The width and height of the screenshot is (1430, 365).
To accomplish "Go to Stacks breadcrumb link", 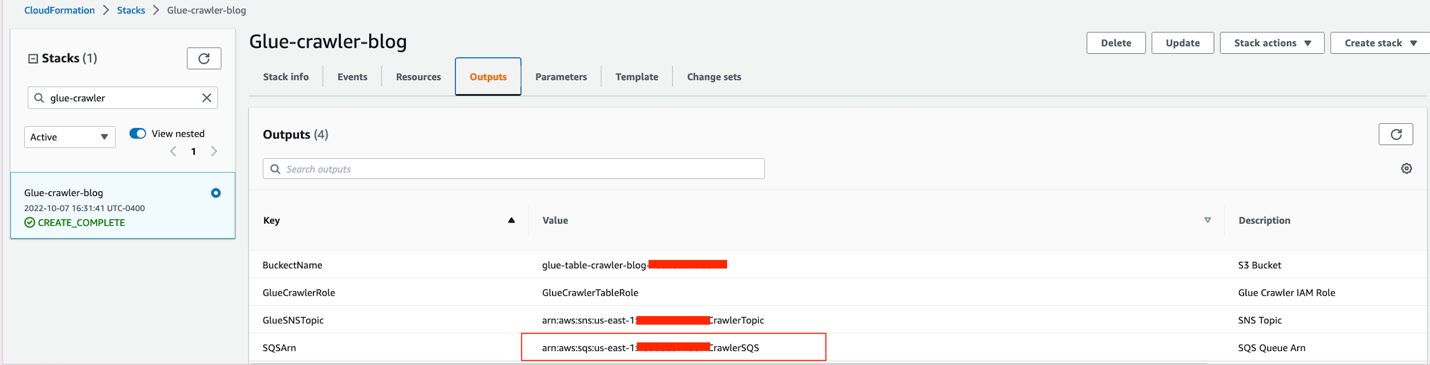I will pyautogui.click(x=131, y=10).
